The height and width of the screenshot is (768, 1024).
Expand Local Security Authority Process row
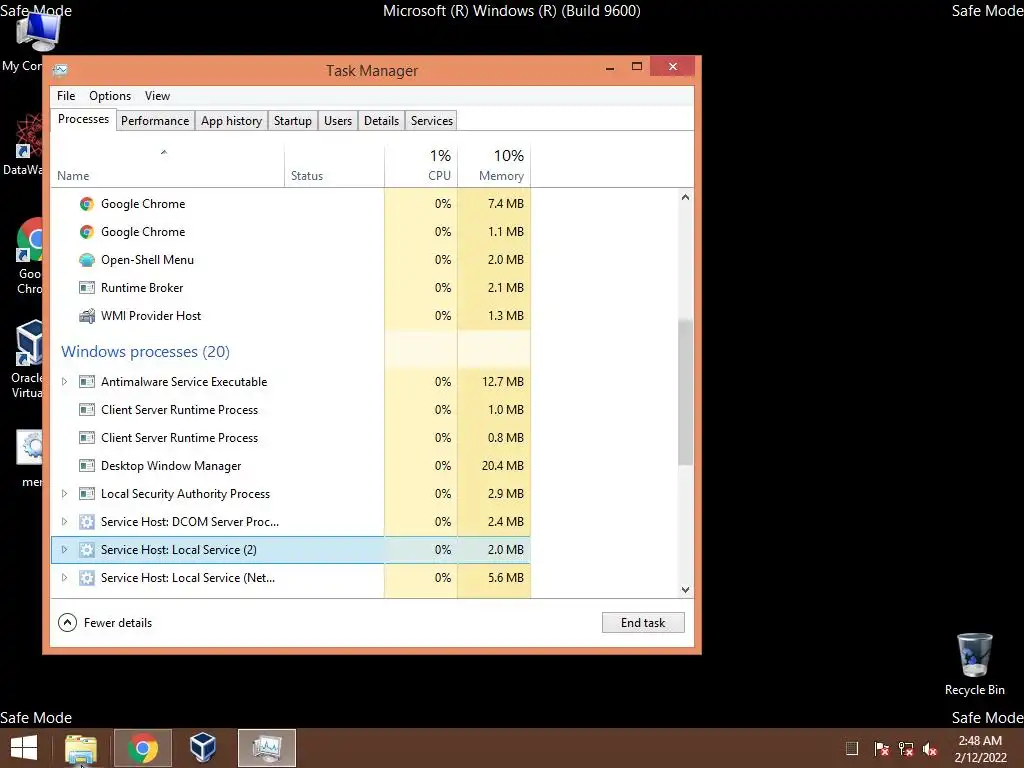pyautogui.click(x=64, y=494)
